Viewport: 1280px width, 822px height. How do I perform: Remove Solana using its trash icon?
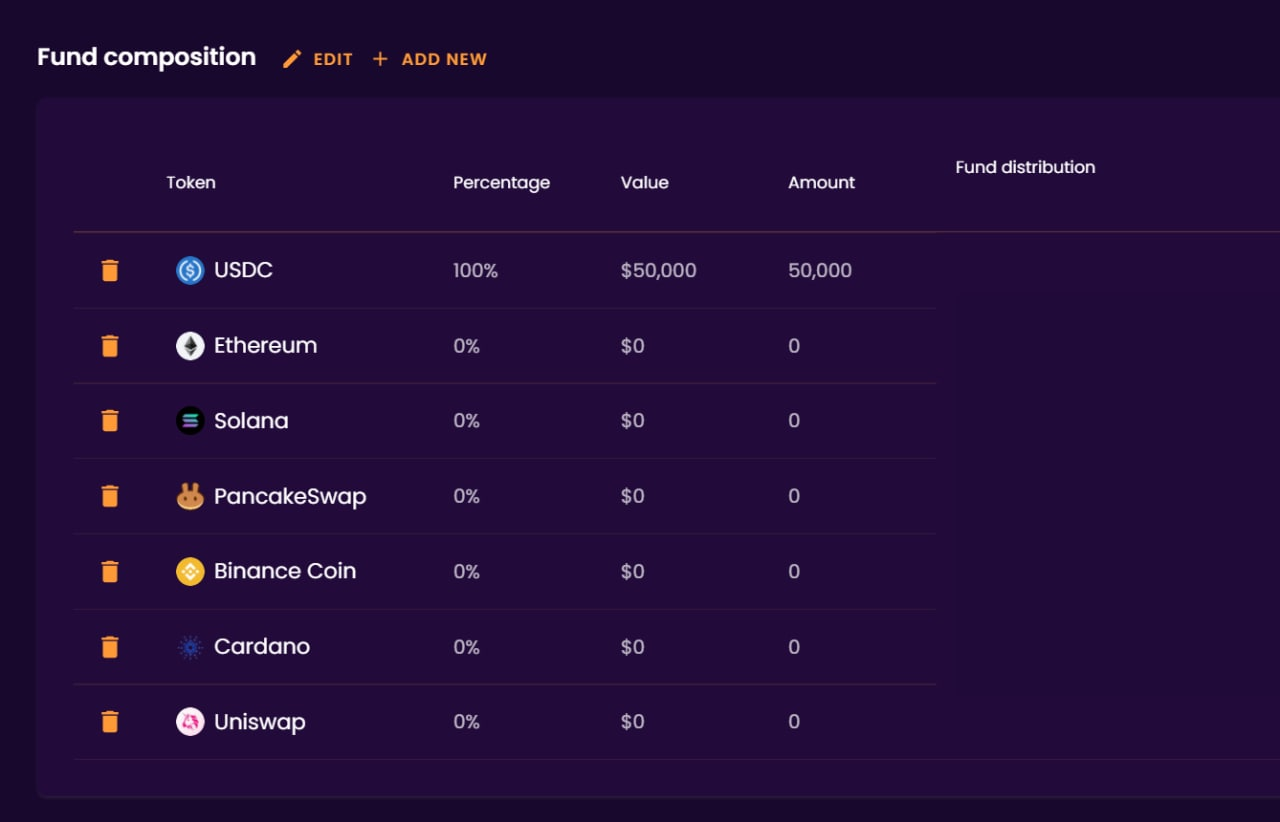tap(110, 421)
